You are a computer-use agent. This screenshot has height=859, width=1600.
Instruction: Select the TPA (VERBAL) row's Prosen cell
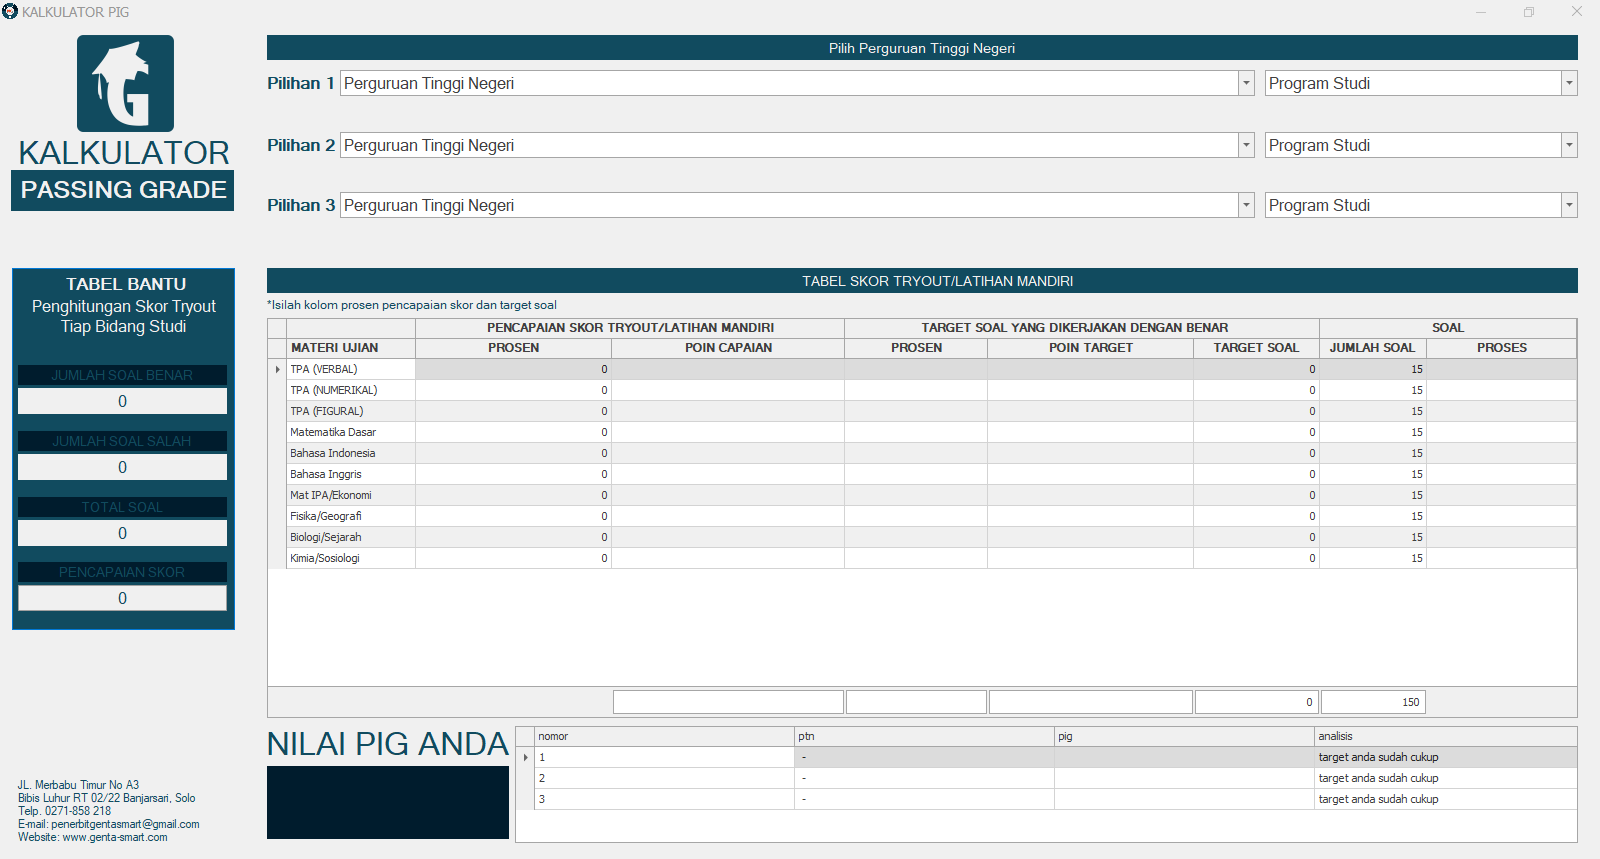point(513,369)
